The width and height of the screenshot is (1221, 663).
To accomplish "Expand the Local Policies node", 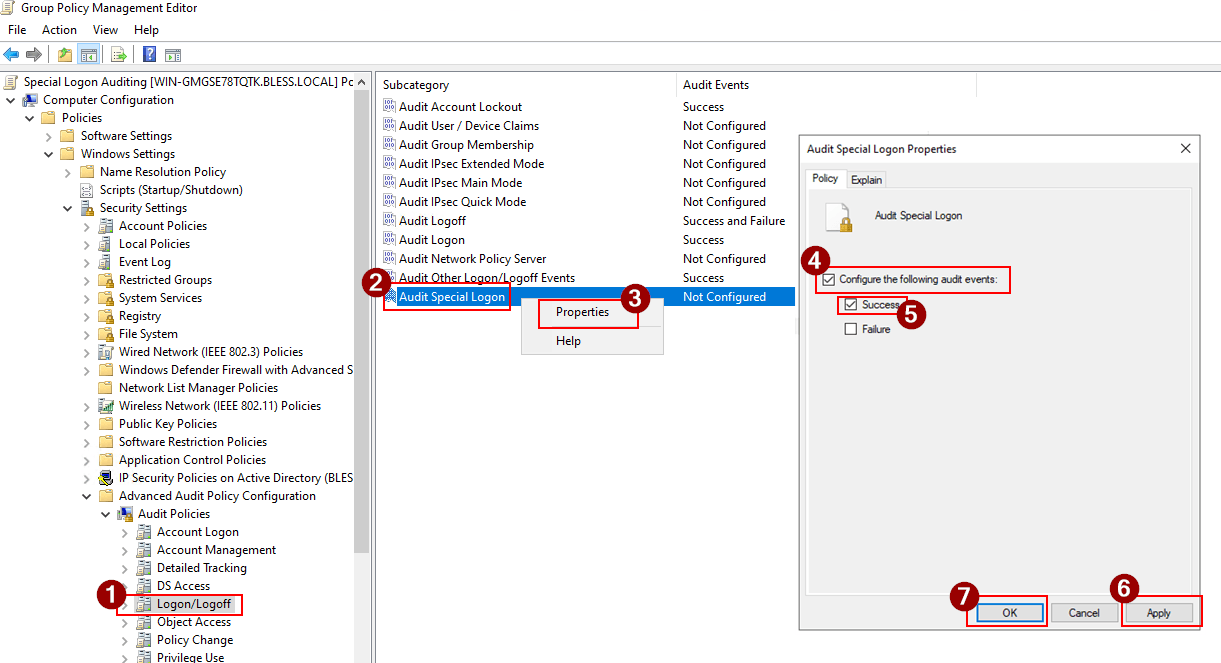I will click(x=87, y=244).
